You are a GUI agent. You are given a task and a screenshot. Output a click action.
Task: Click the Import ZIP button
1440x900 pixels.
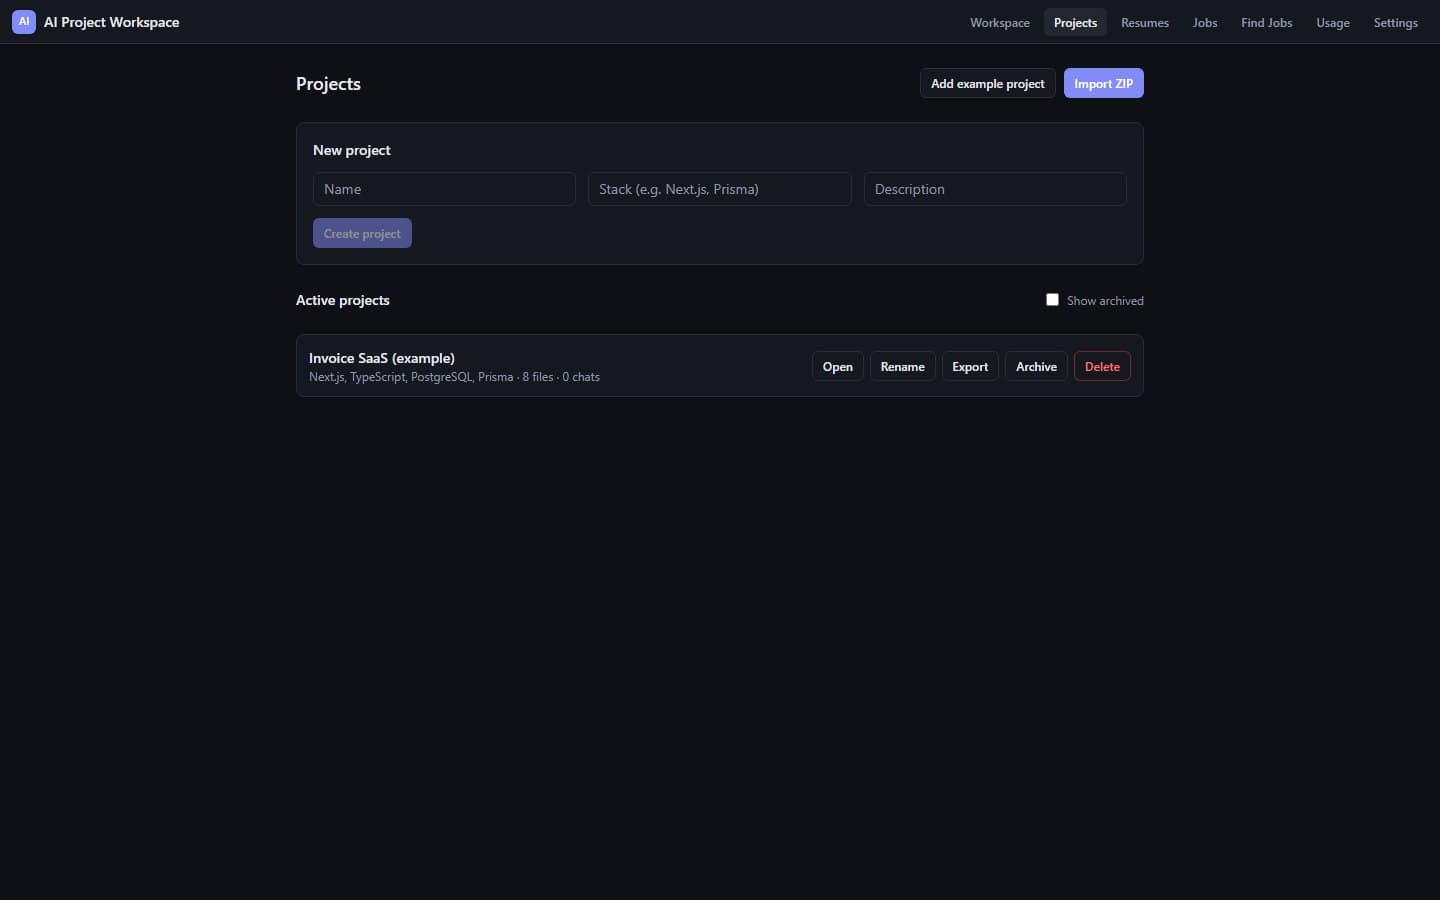[x=1103, y=83]
